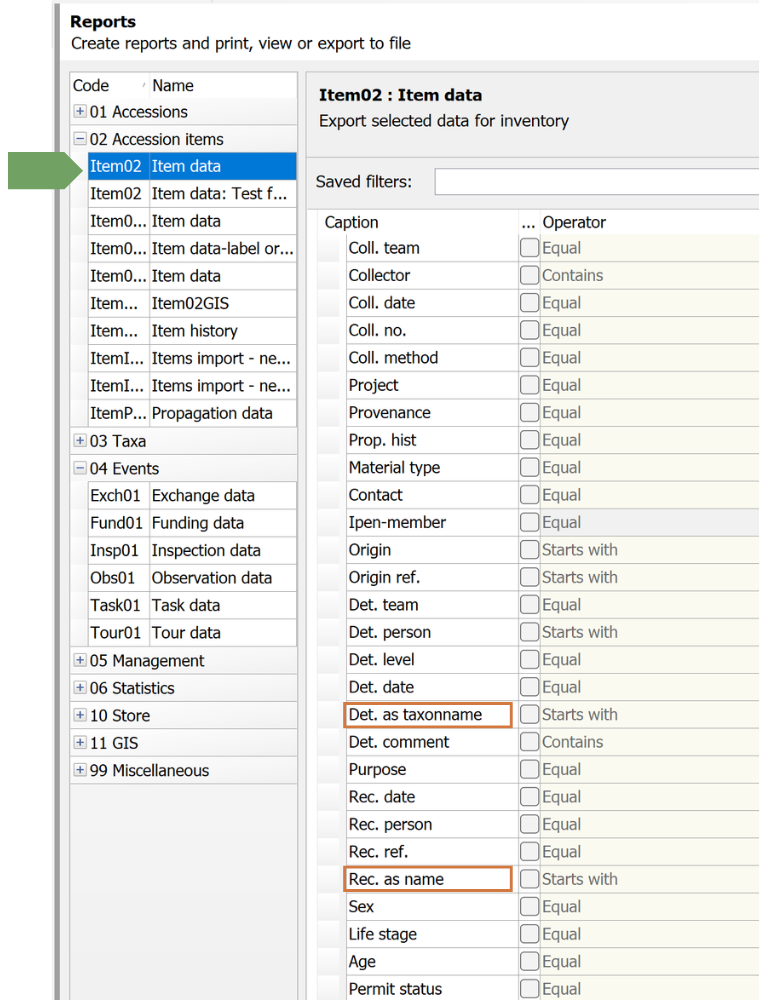Expand the 99 Miscellaneous tree node
The width and height of the screenshot is (759, 1000).
(80, 770)
